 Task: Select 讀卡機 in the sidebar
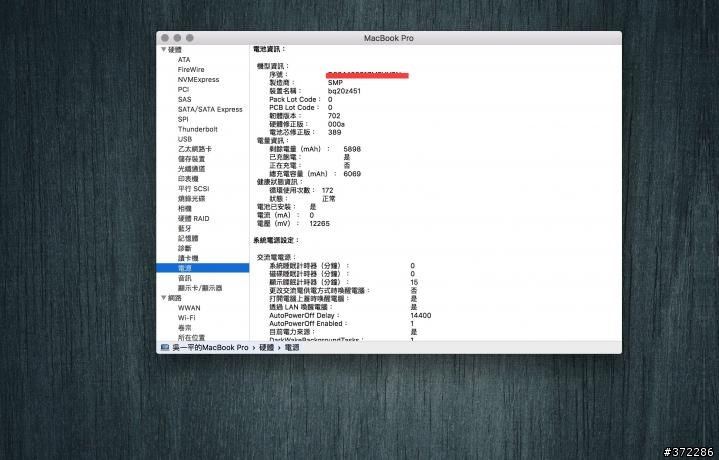coord(188,258)
